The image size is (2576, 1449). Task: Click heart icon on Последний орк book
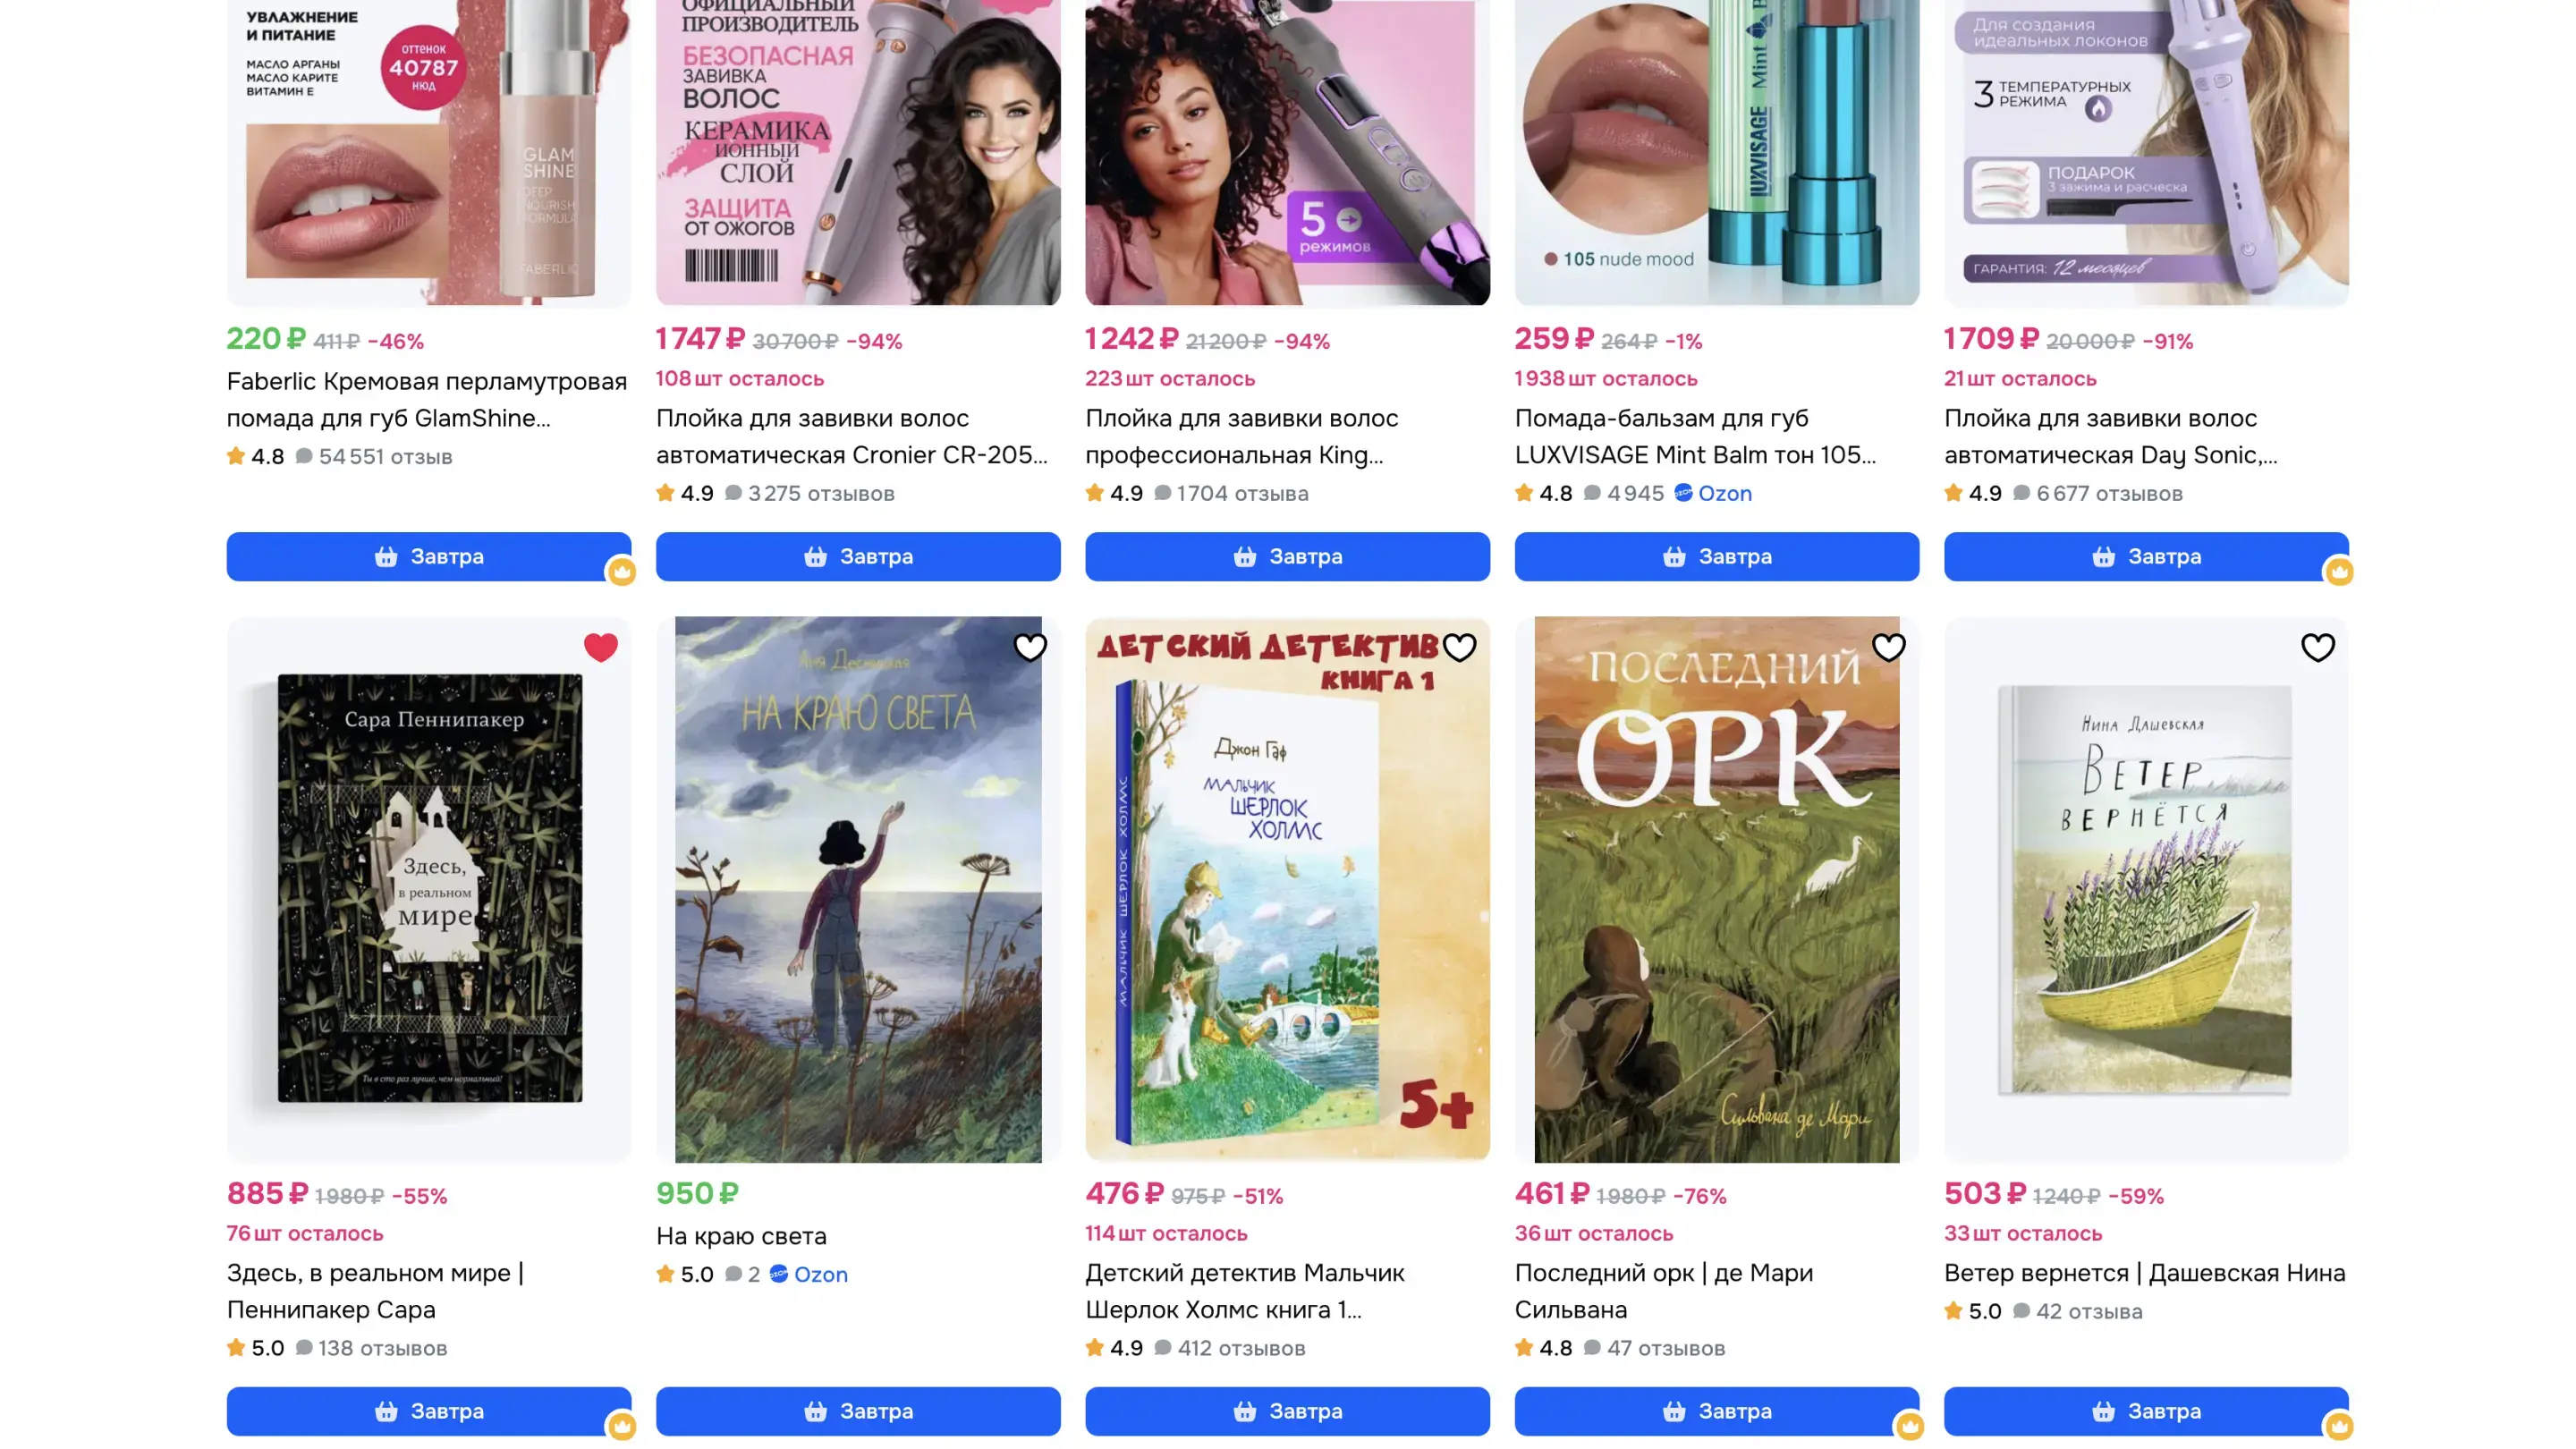pos(1888,648)
